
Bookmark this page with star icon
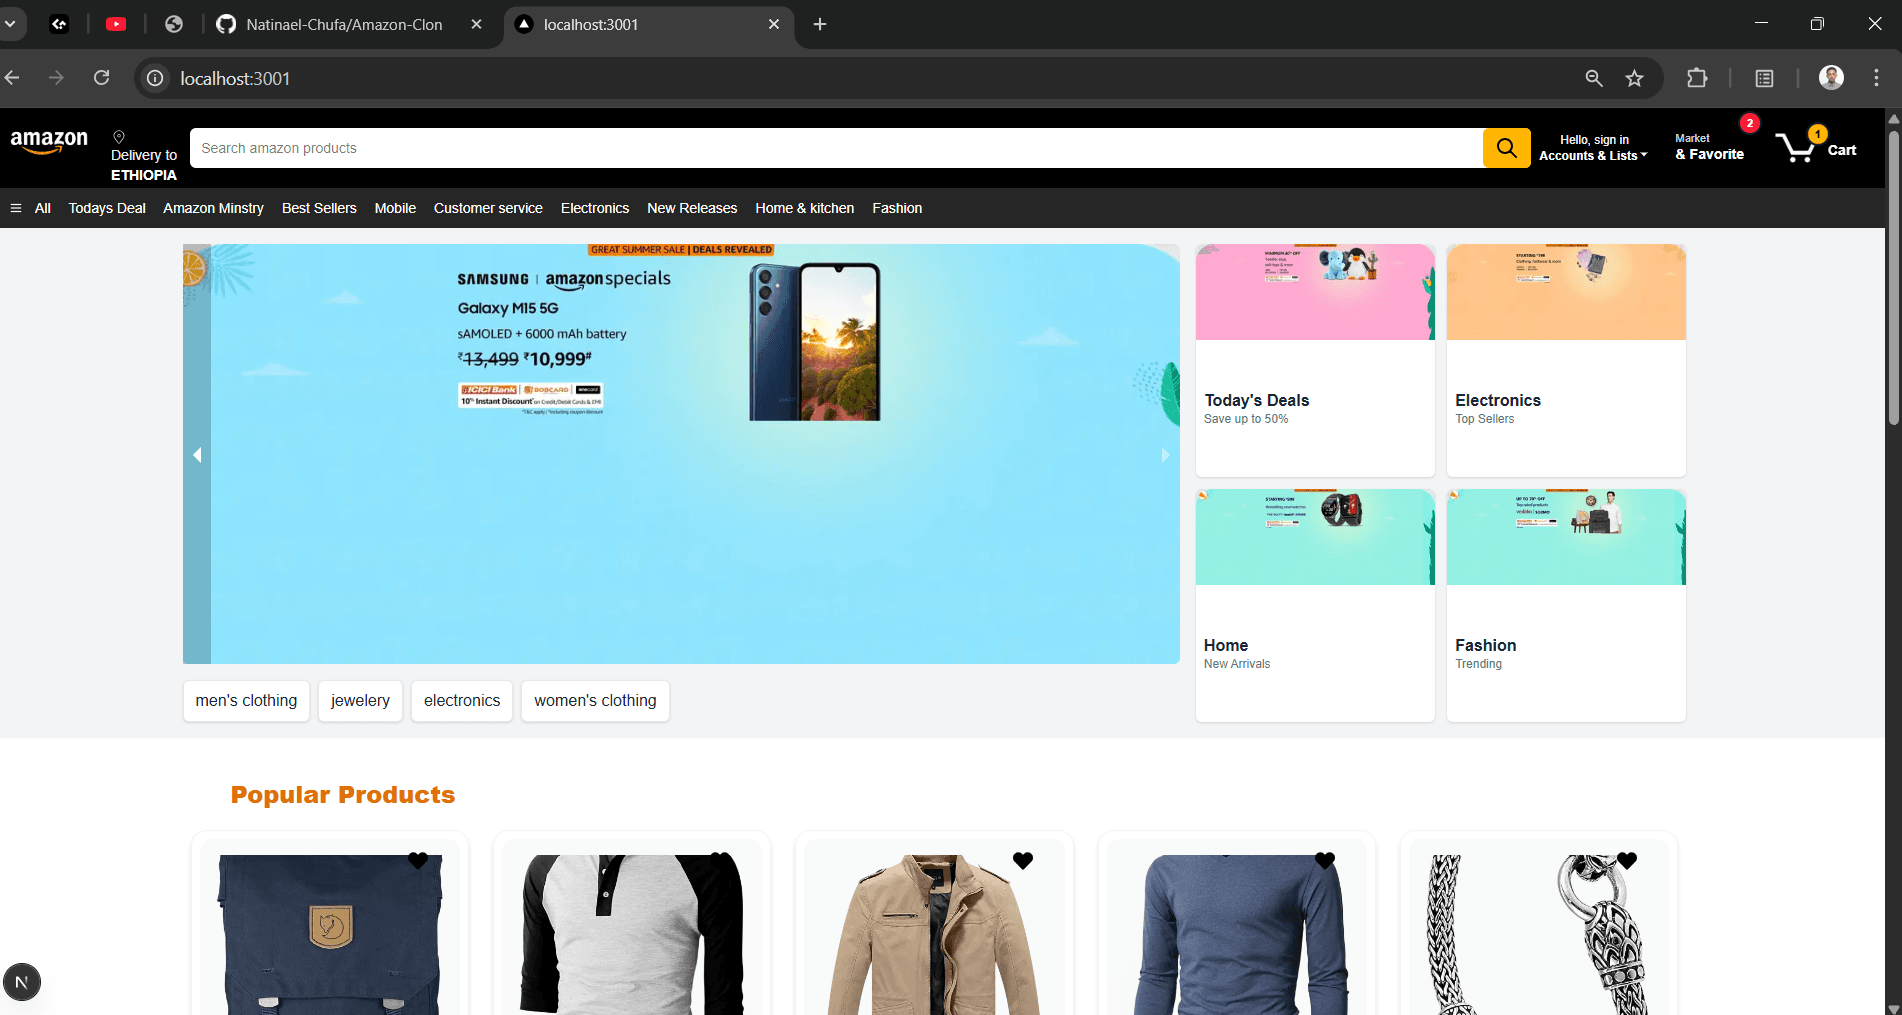pos(1634,78)
